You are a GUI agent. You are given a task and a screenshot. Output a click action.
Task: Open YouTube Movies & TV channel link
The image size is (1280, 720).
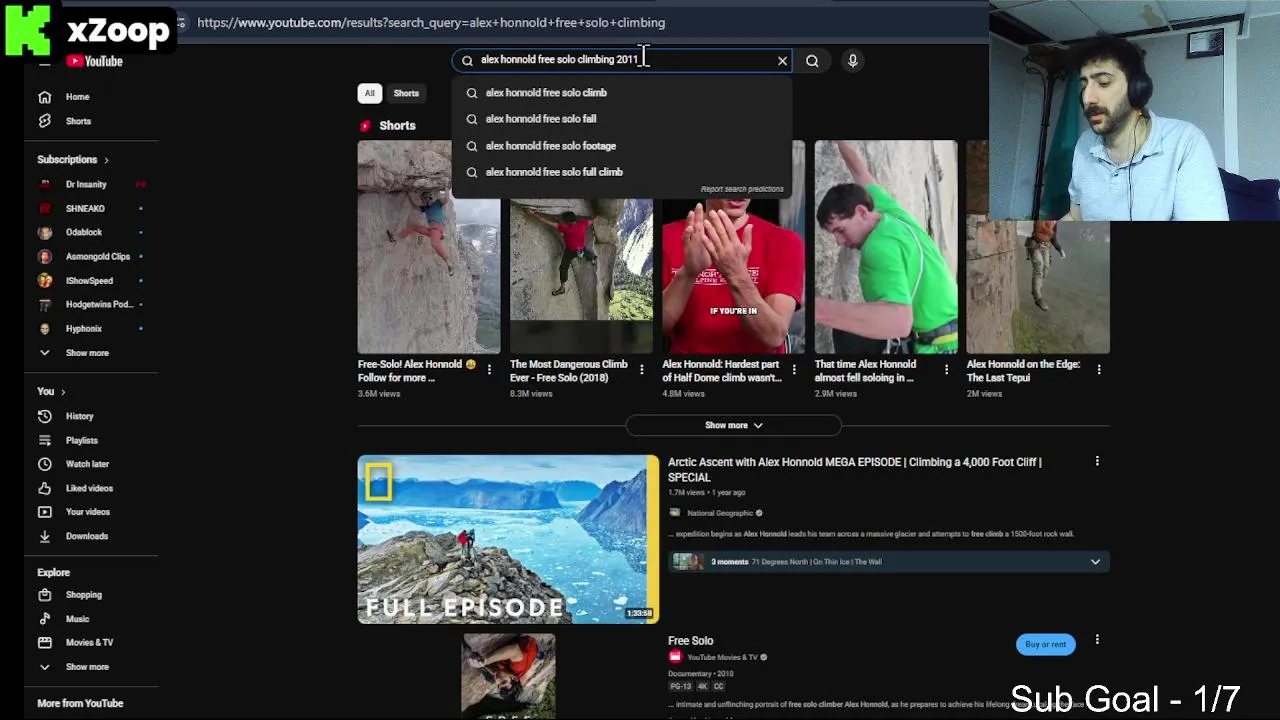pyautogui.click(x=721, y=657)
